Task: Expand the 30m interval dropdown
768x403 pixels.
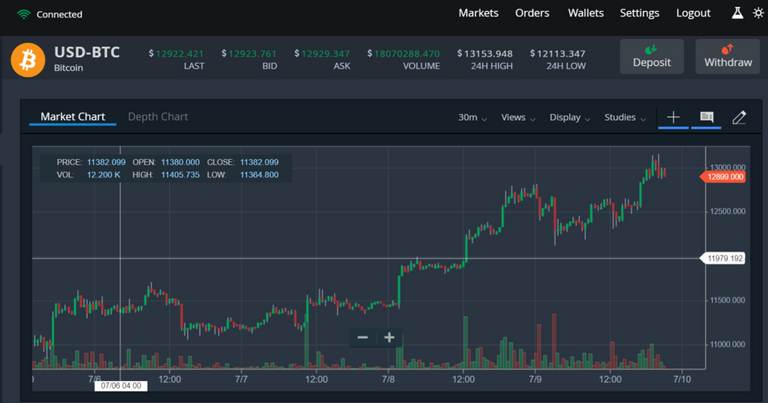Action: point(472,117)
